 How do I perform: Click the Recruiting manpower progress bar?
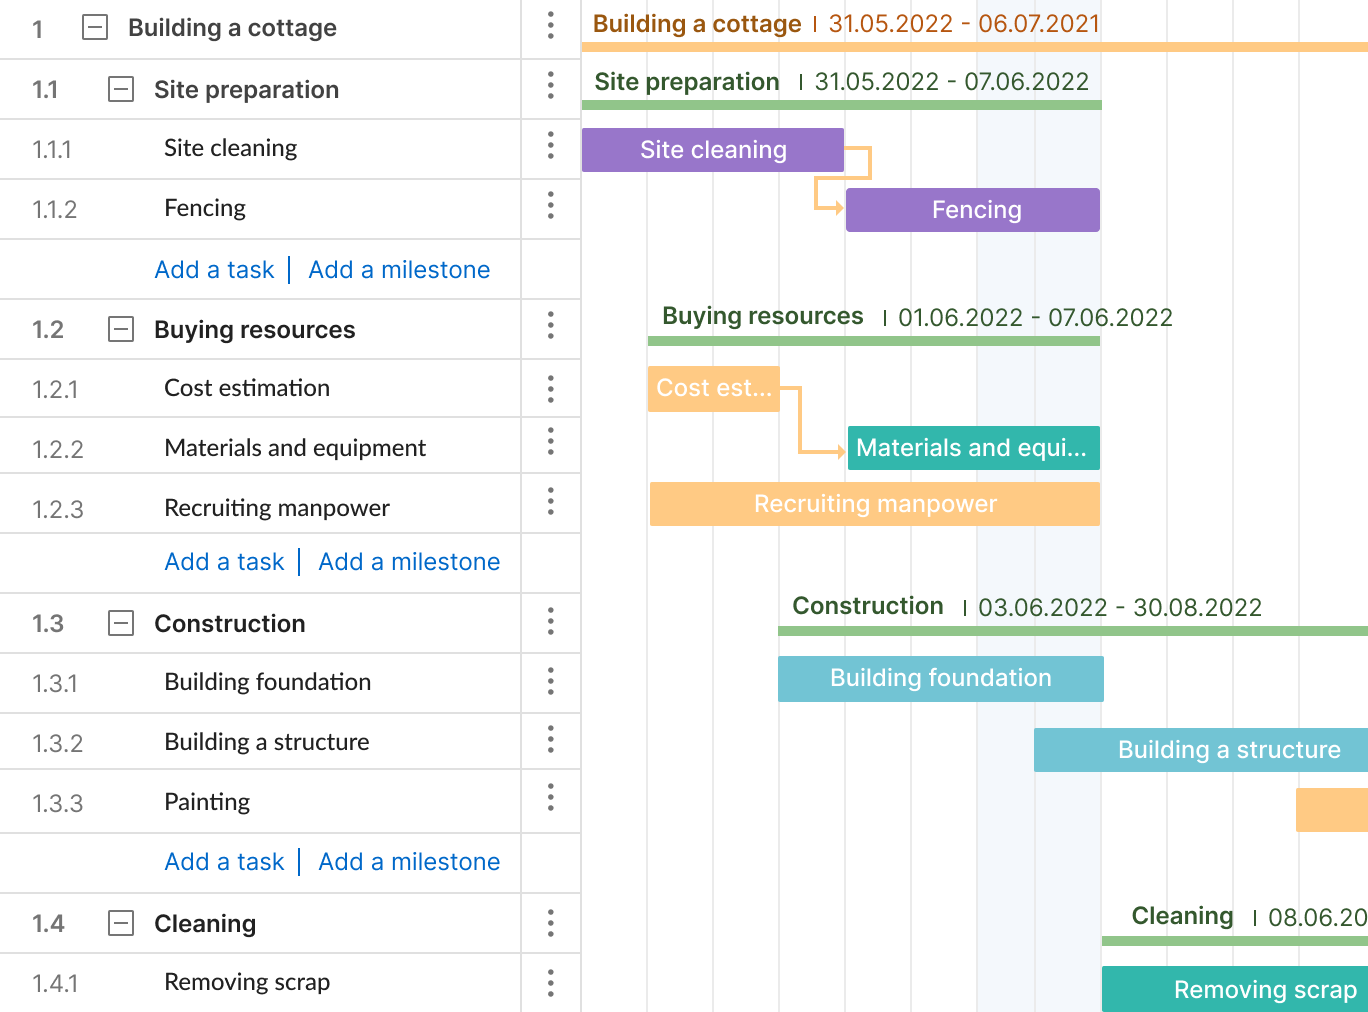click(x=874, y=503)
